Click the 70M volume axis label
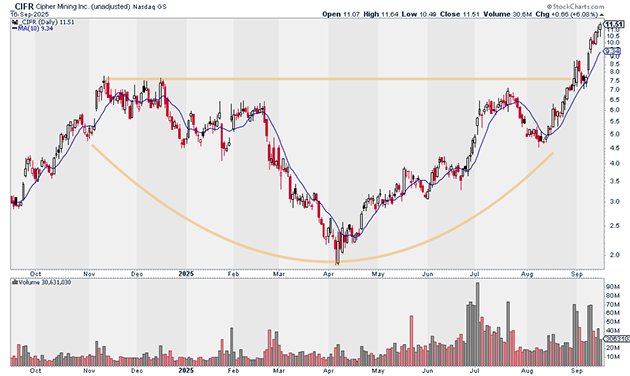630x376 pixels. (612, 304)
